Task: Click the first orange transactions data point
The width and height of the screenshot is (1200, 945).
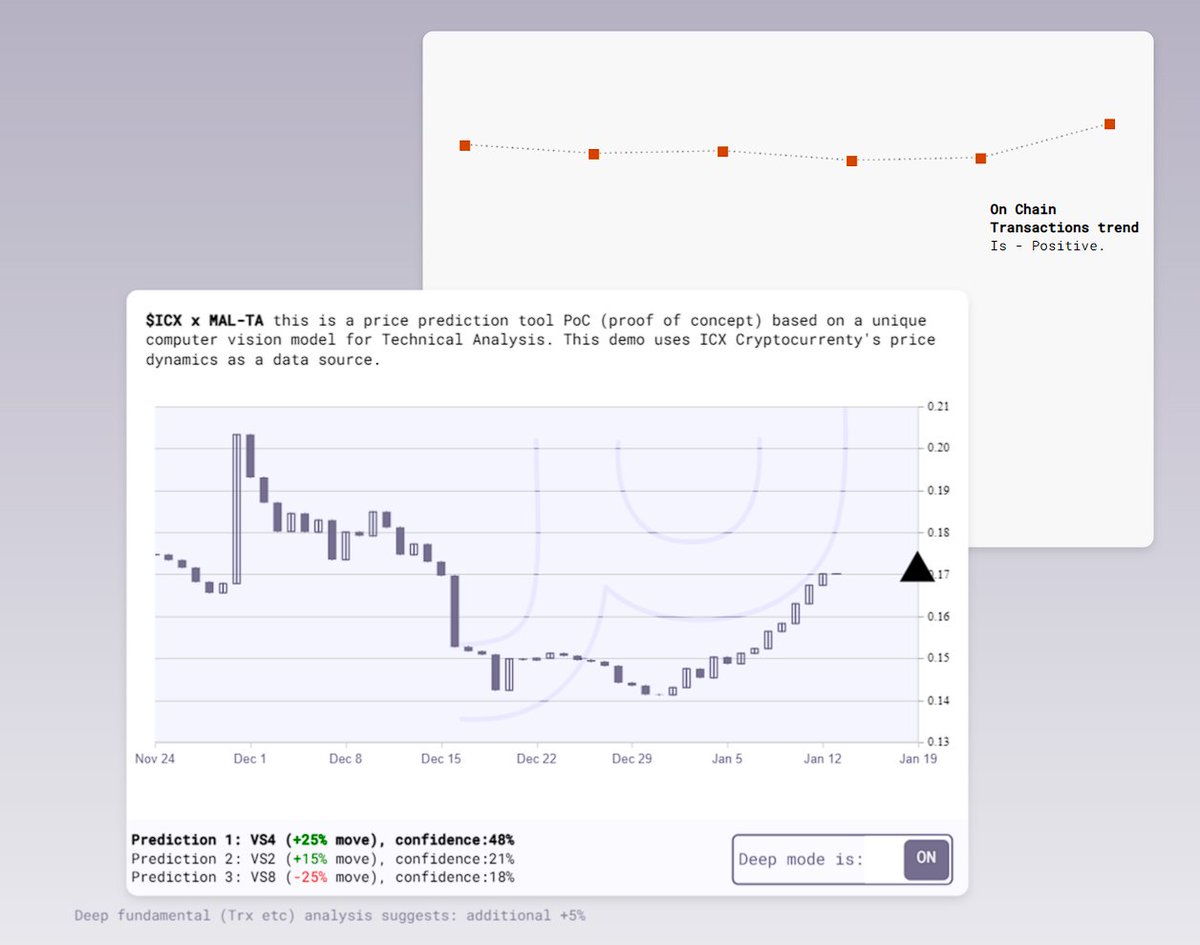Action: pos(465,145)
